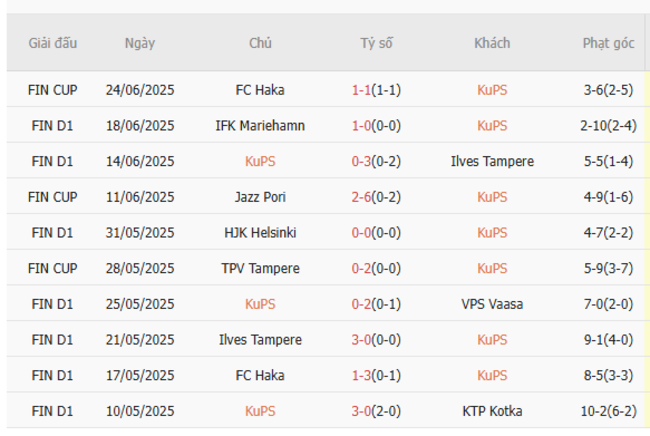Image resolution: width=650 pixels, height=436 pixels.
Task: Click the Giải đấu column header
Action: click(x=53, y=43)
